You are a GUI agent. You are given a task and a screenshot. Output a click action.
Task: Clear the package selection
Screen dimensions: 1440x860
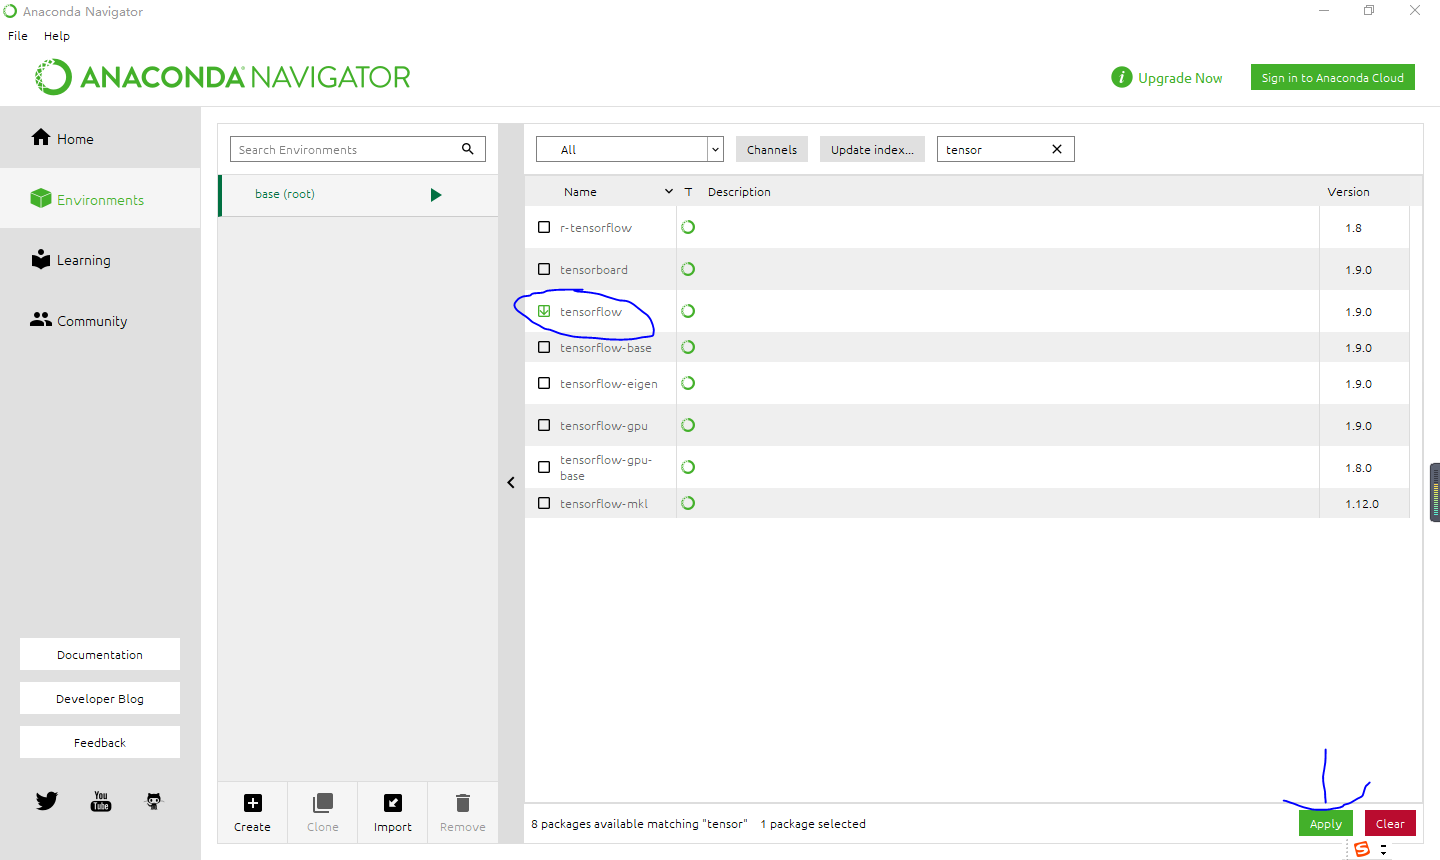click(x=1390, y=823)
